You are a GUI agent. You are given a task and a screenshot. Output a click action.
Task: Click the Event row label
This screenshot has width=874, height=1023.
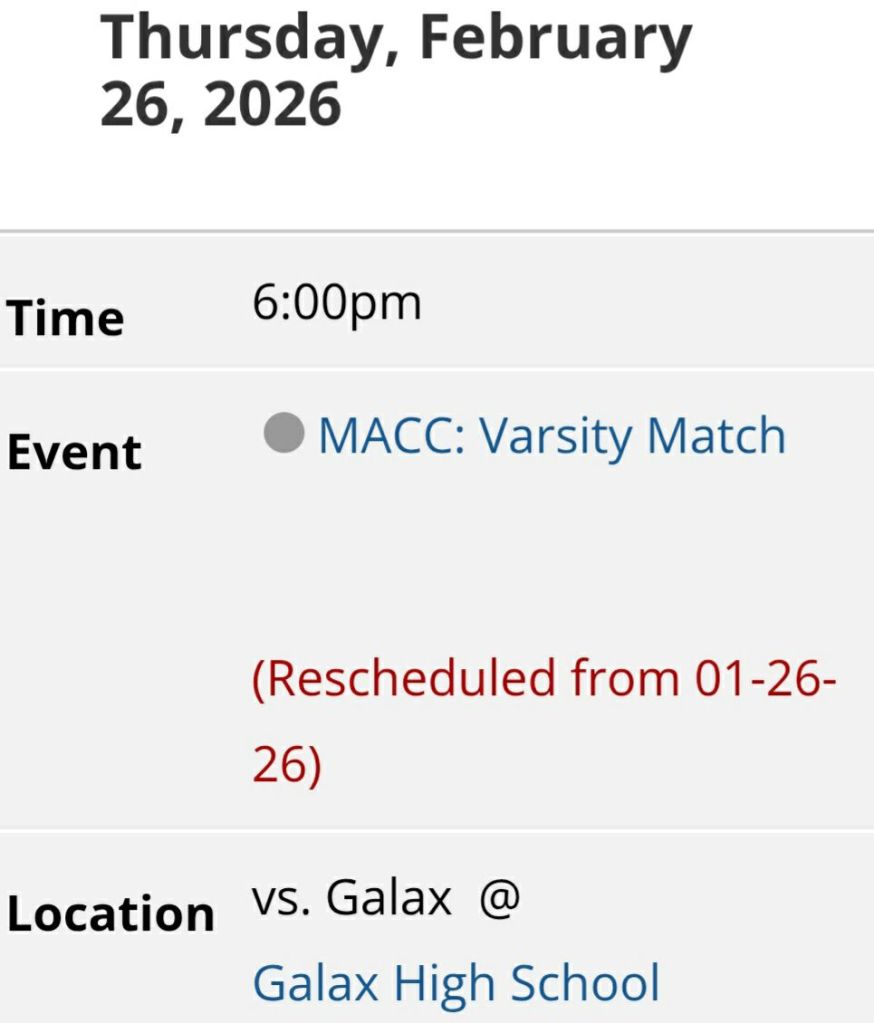(x=74, y=452)
